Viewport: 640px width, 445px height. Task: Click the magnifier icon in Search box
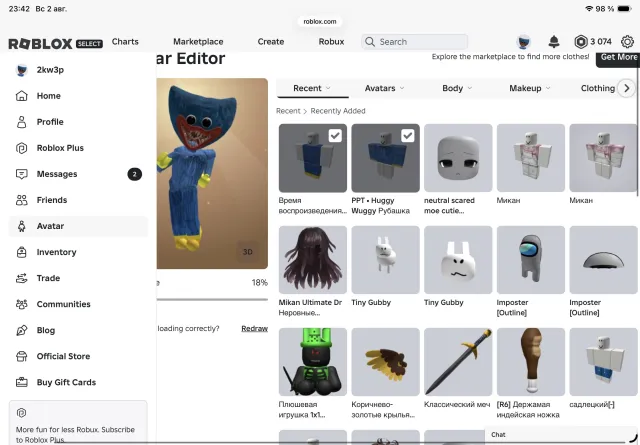[x=370, y=42]
